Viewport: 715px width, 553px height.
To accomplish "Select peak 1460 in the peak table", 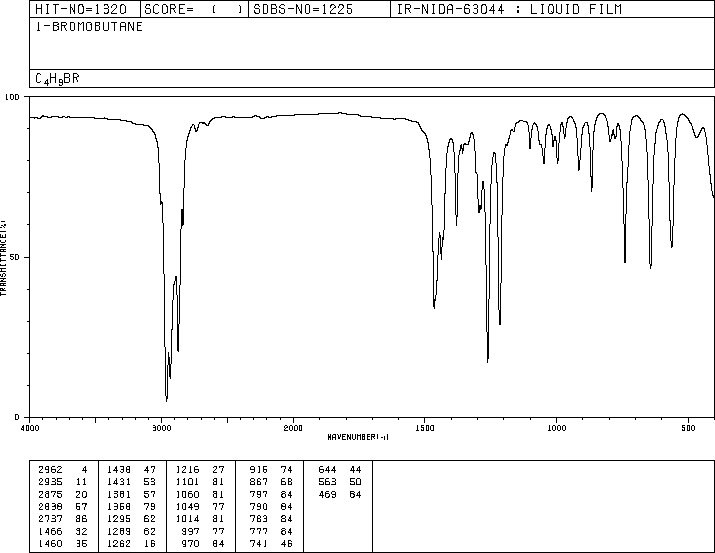I will pyautogui.click(x=51, y=544).
